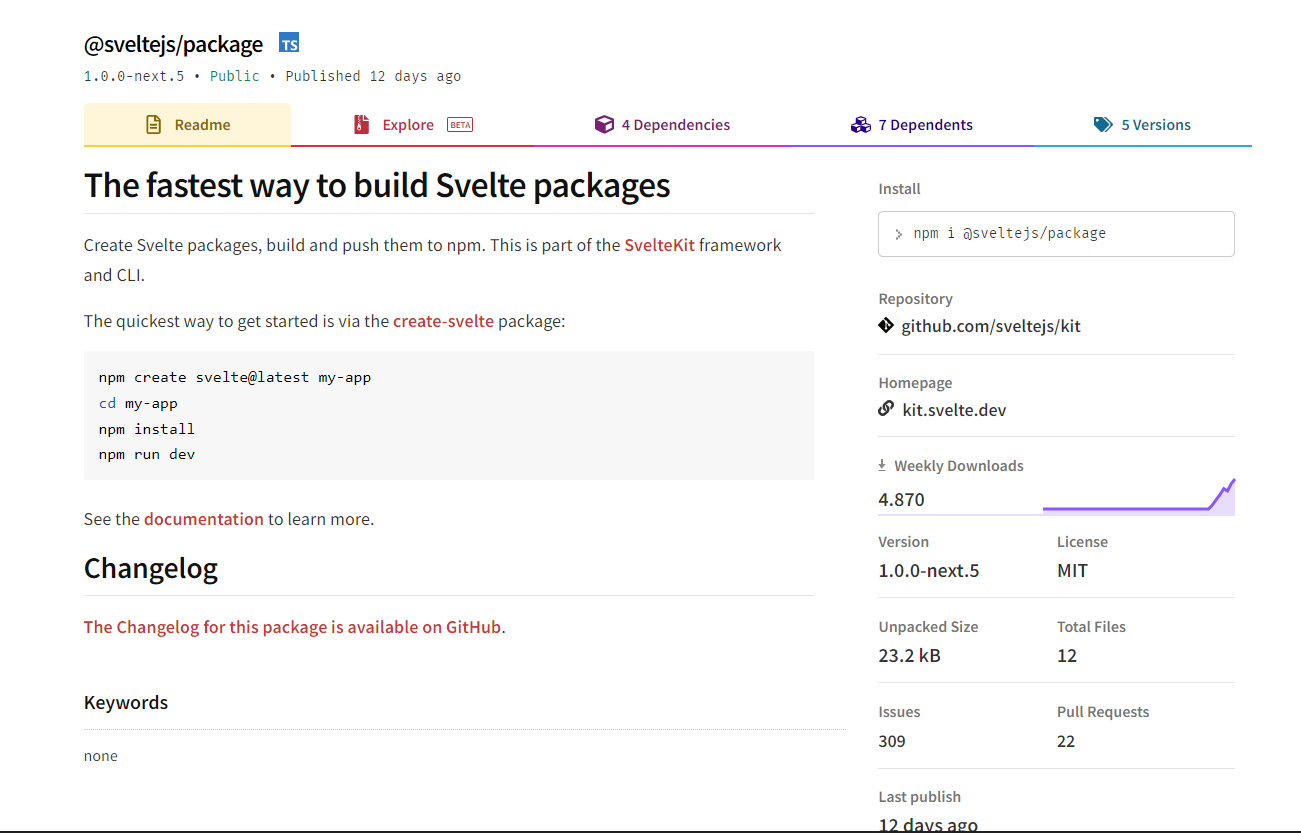Visit the kit.svelte.dev homepage link

(954, 410)
